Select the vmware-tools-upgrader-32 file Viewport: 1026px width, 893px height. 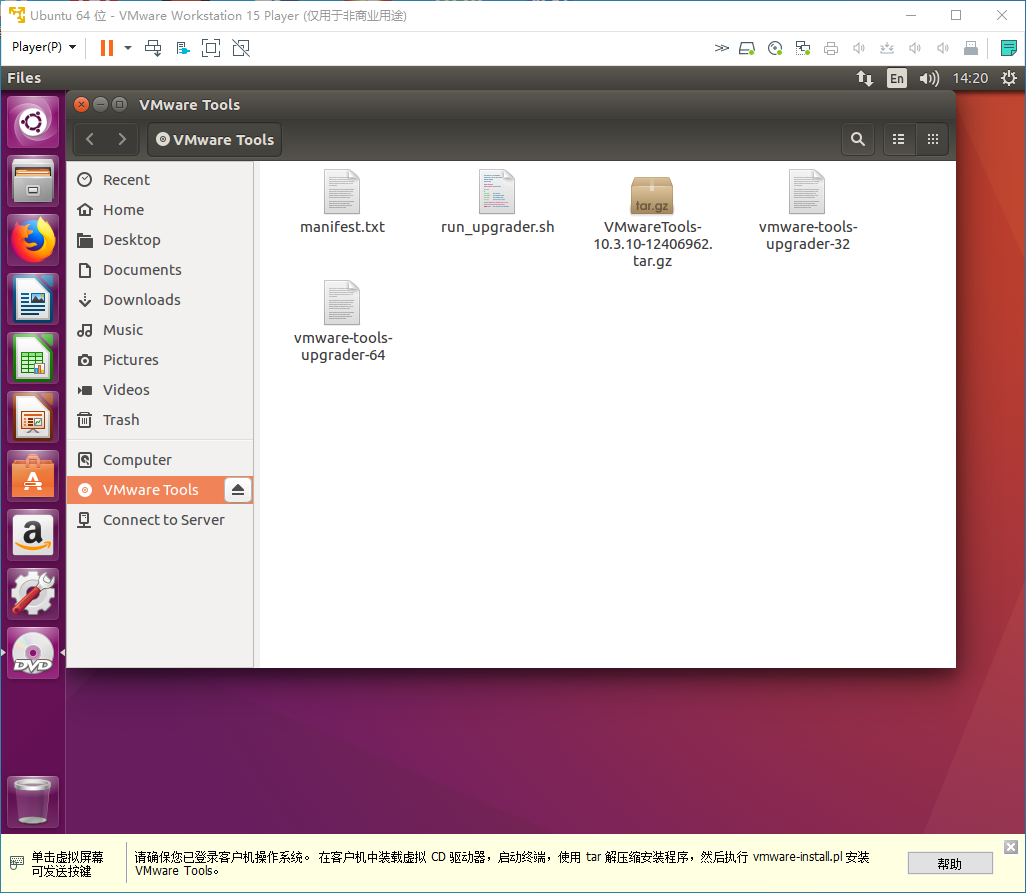pos(807,211)
